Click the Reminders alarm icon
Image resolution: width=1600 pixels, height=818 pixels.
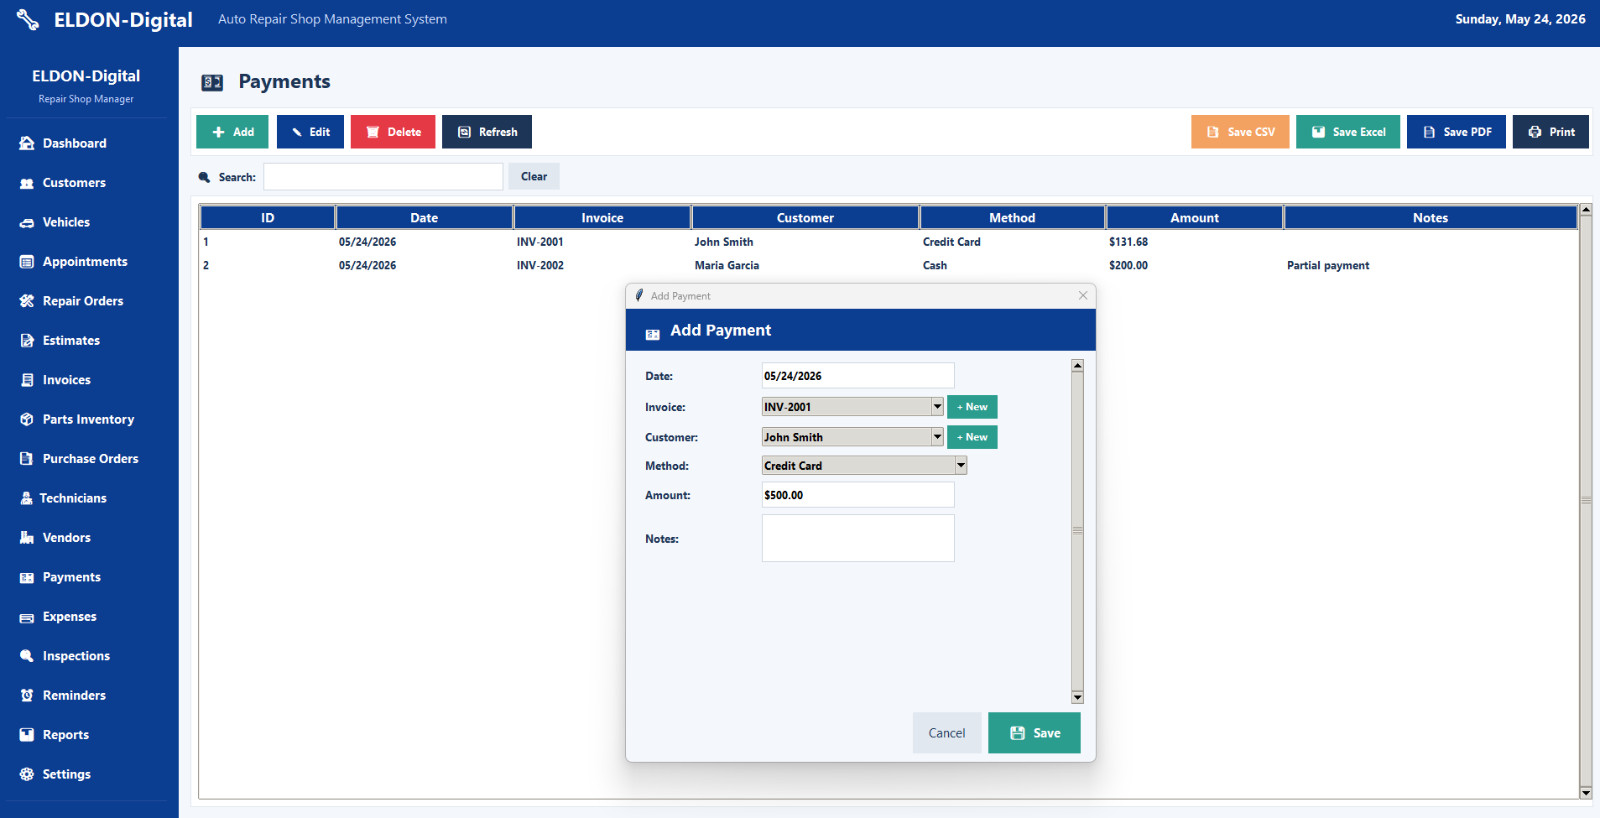pyautogui.click(x=27, y=696)
